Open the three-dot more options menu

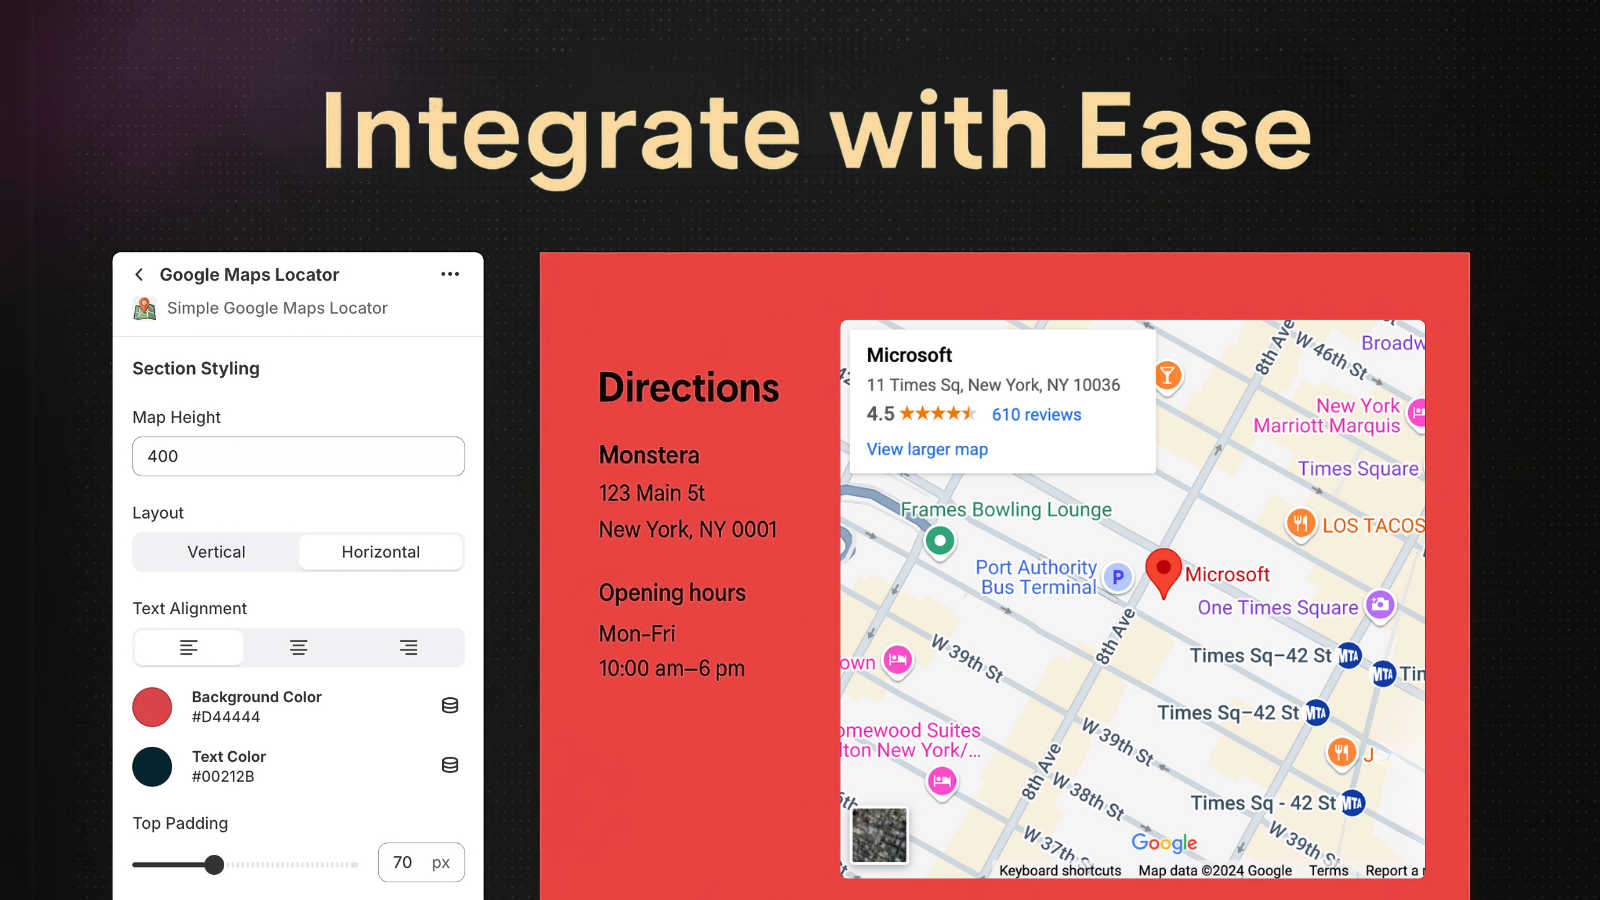(x=450, y=274)
